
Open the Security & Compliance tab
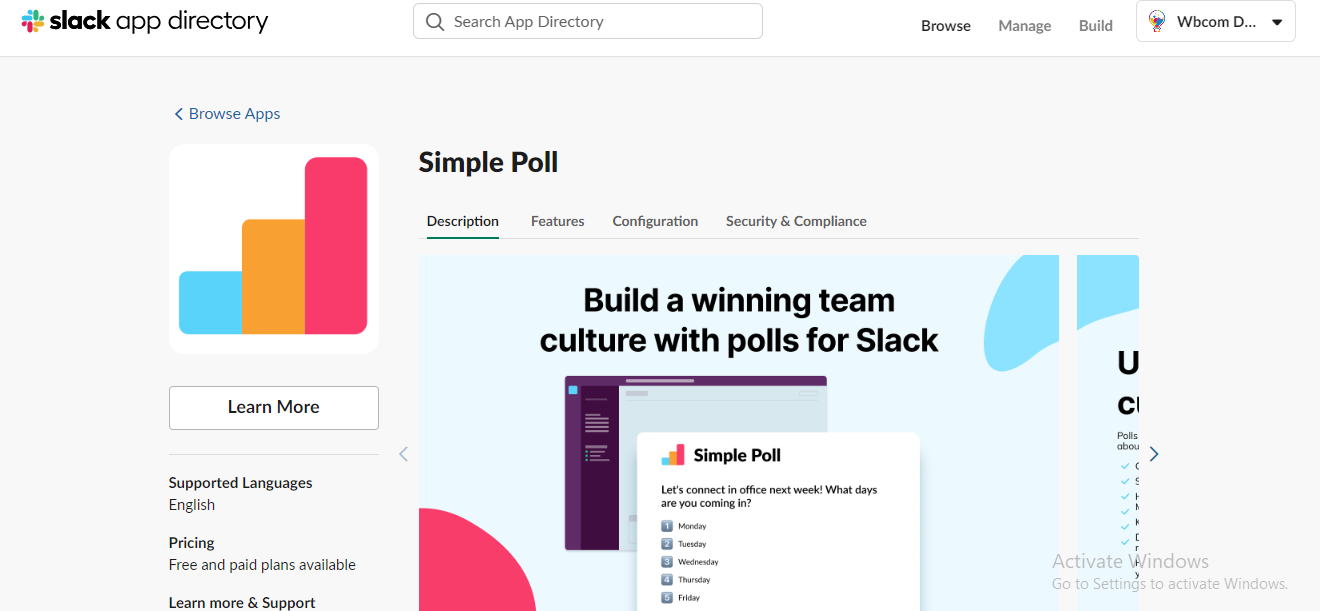click(796, 221)
